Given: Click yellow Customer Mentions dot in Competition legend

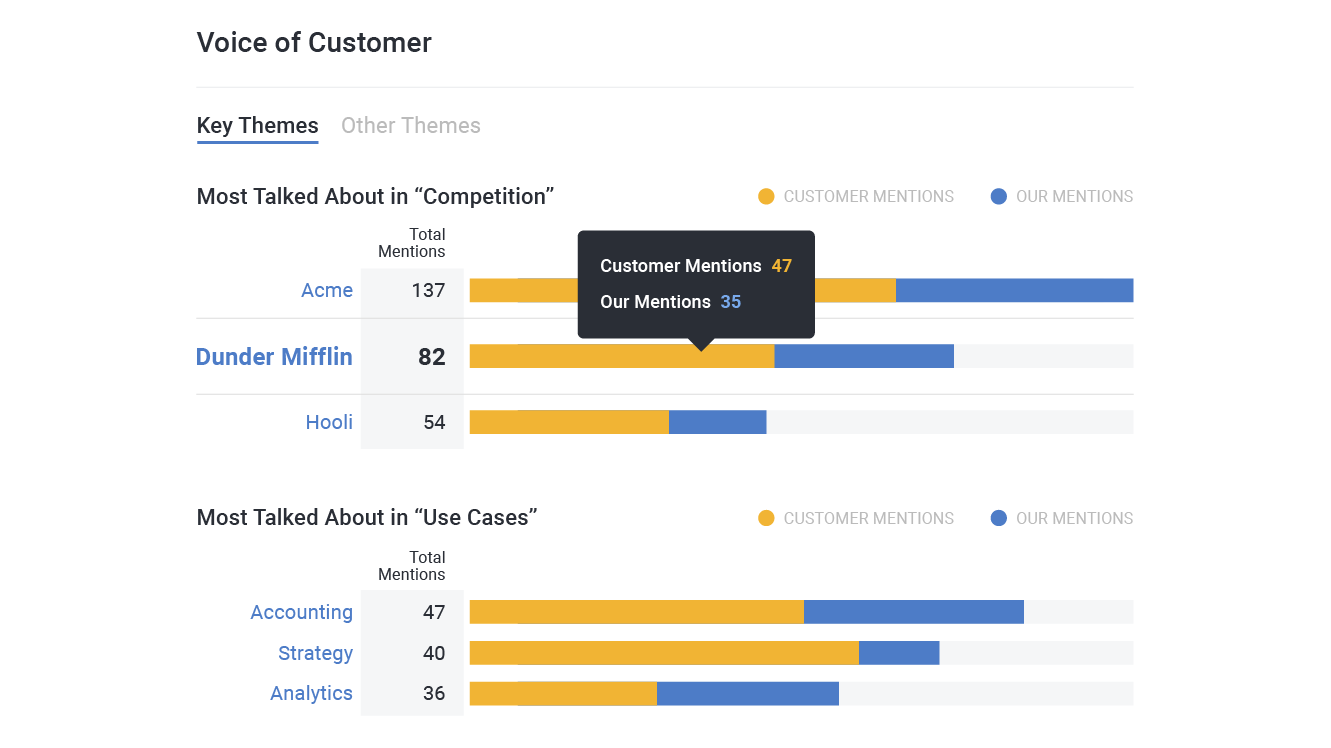Looking at the screenshot, I should 767,197.
